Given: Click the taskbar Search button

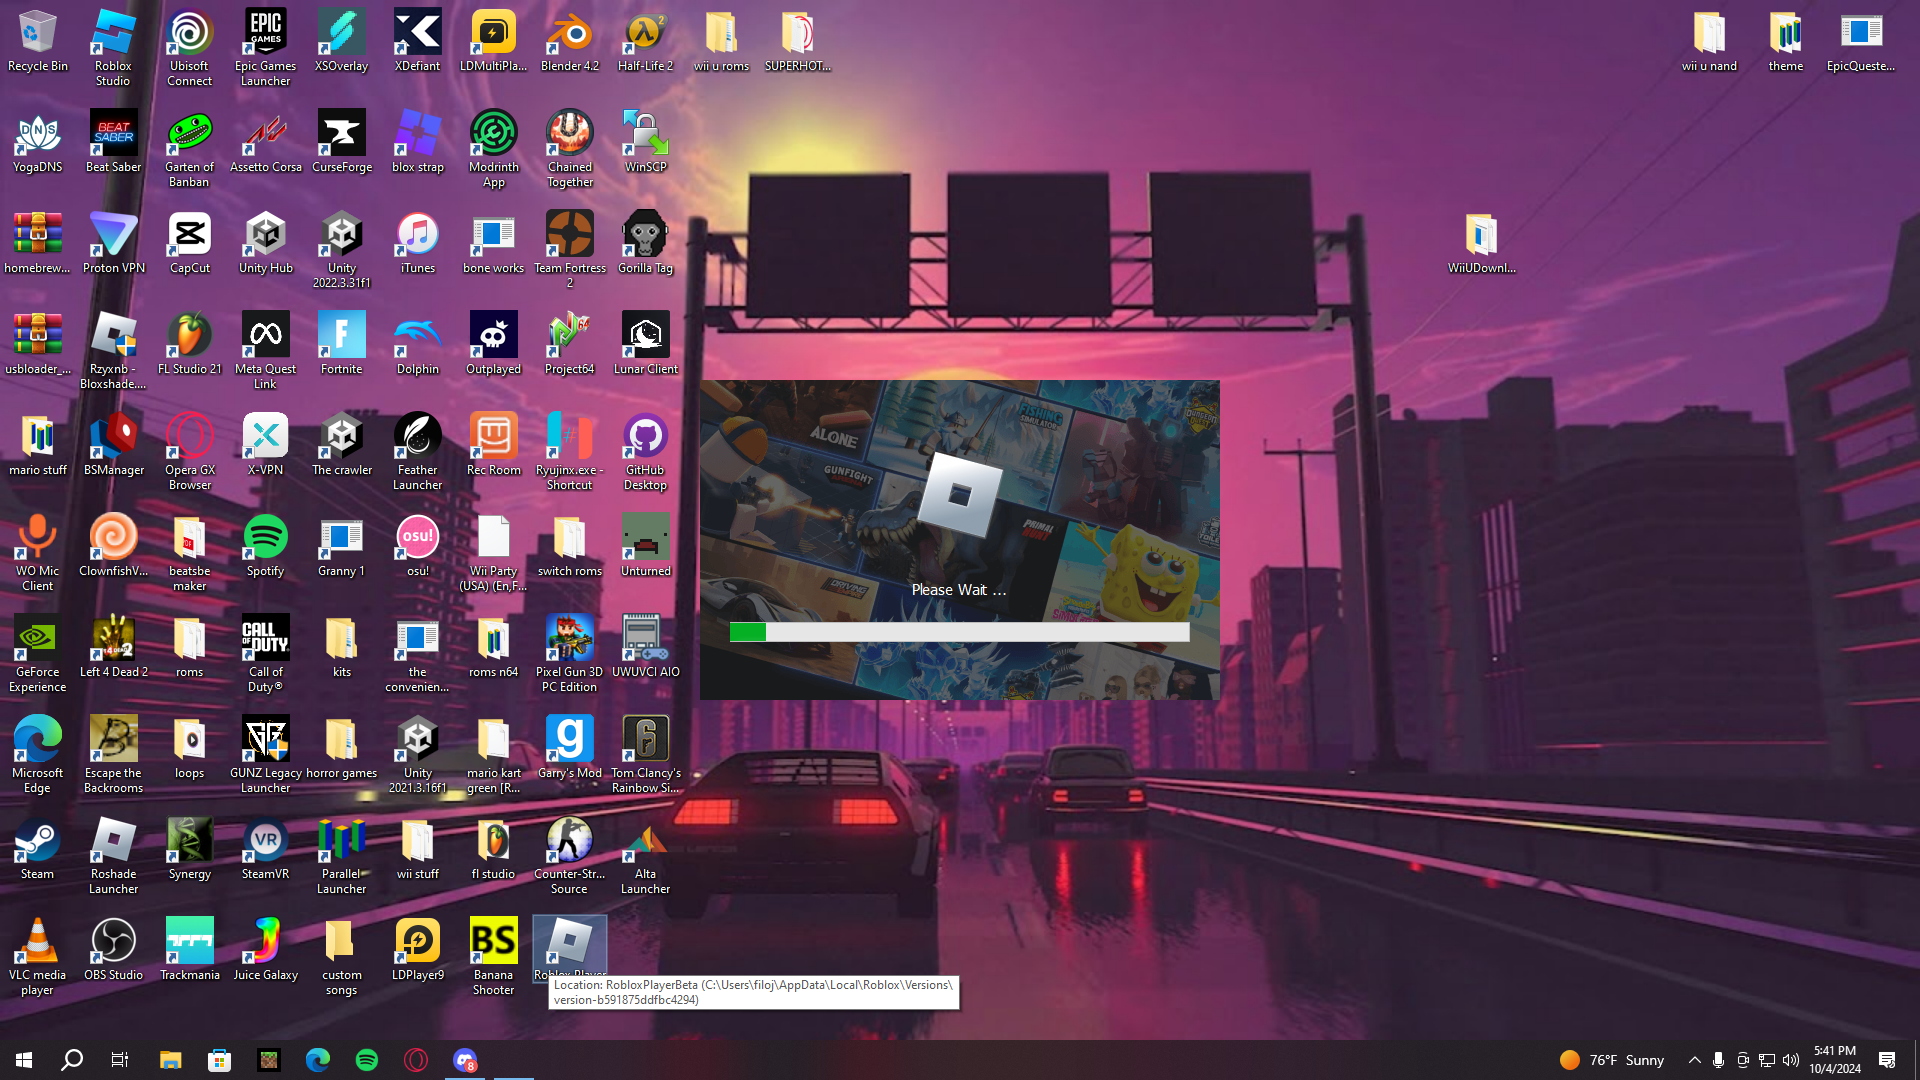Looking at the screenshot, I should click(x=72, y=1060).
